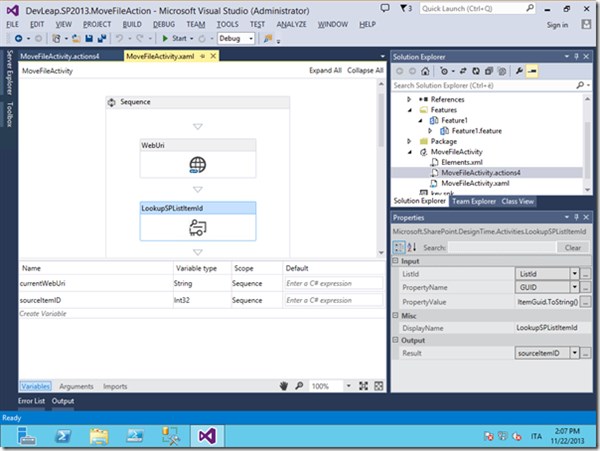Open the Result sourceItemID dropdown arrow
Image resolution: width=600 pixels, height=451 pixels.
pos(574,353)
